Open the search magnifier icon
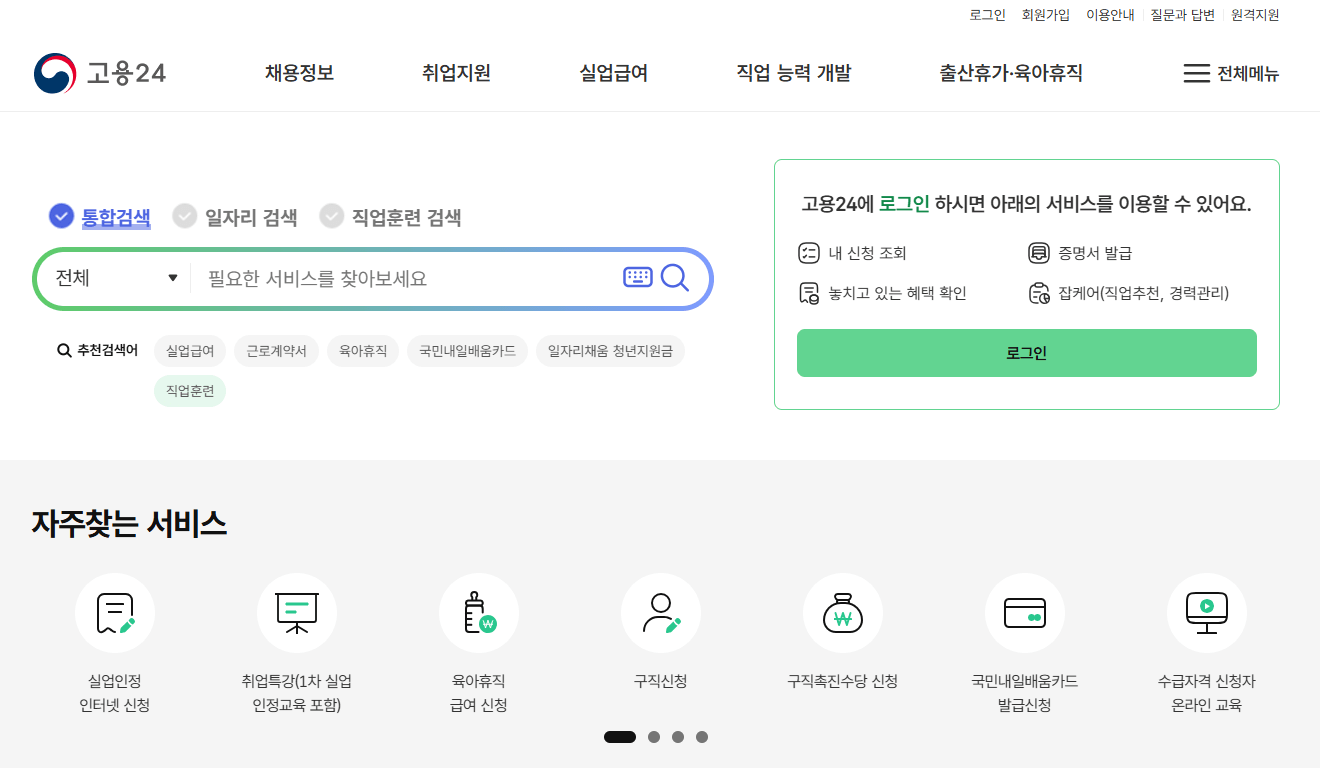 (674, 278)
